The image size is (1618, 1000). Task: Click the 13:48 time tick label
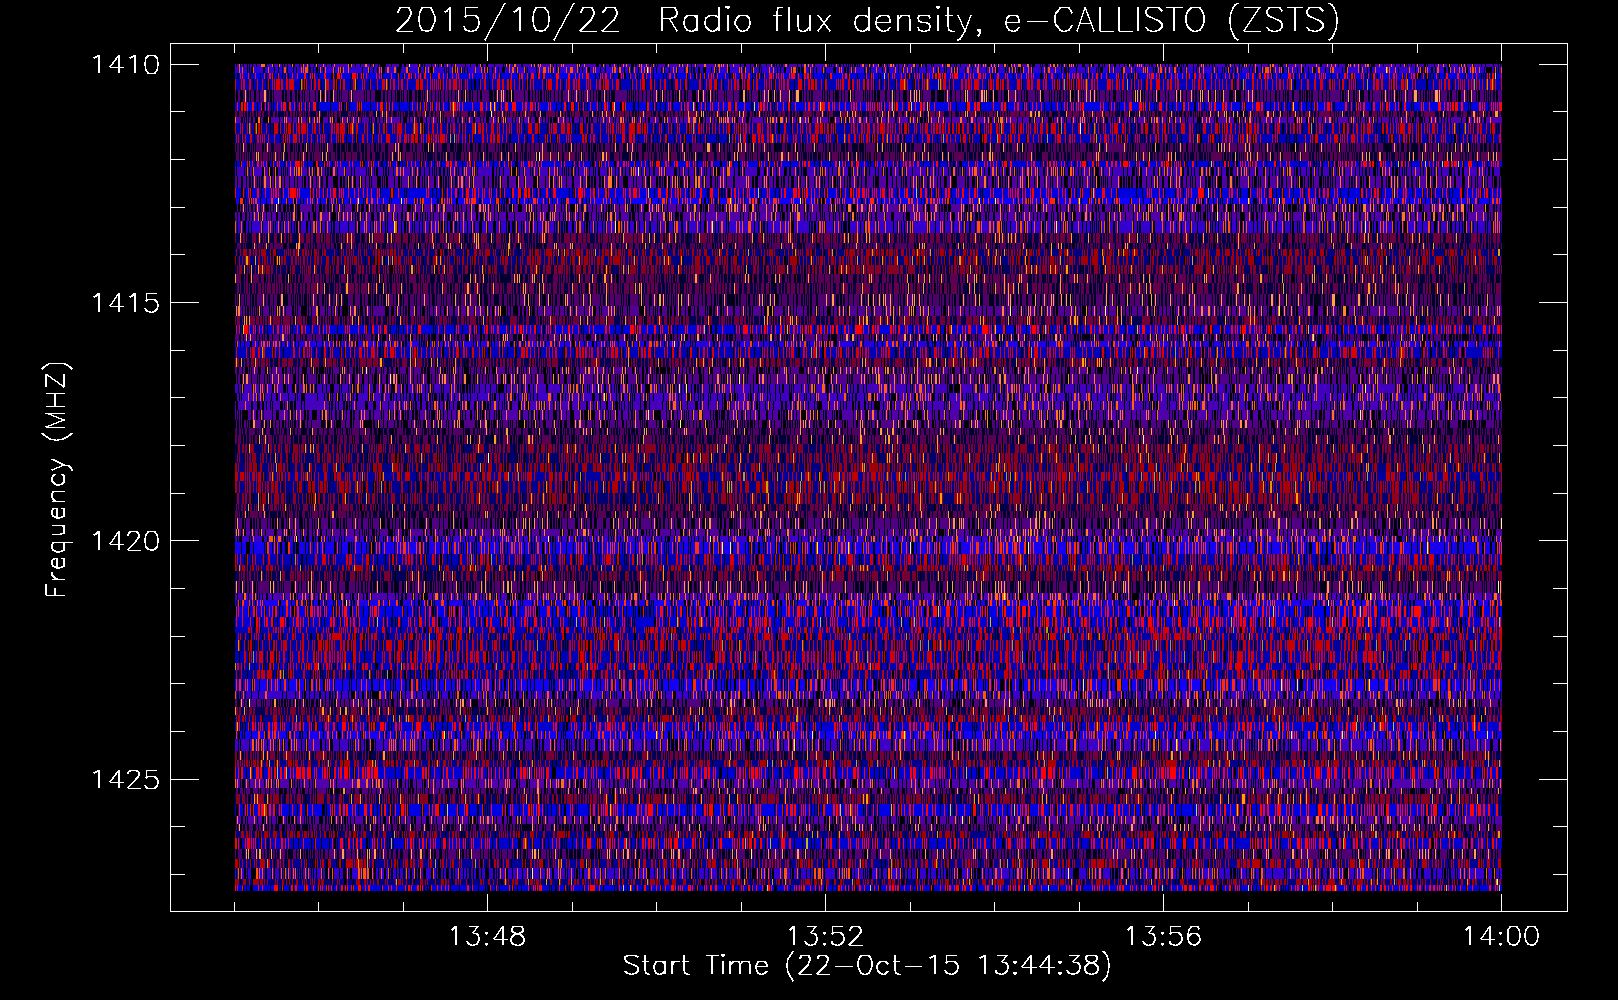tap(487, 937)
